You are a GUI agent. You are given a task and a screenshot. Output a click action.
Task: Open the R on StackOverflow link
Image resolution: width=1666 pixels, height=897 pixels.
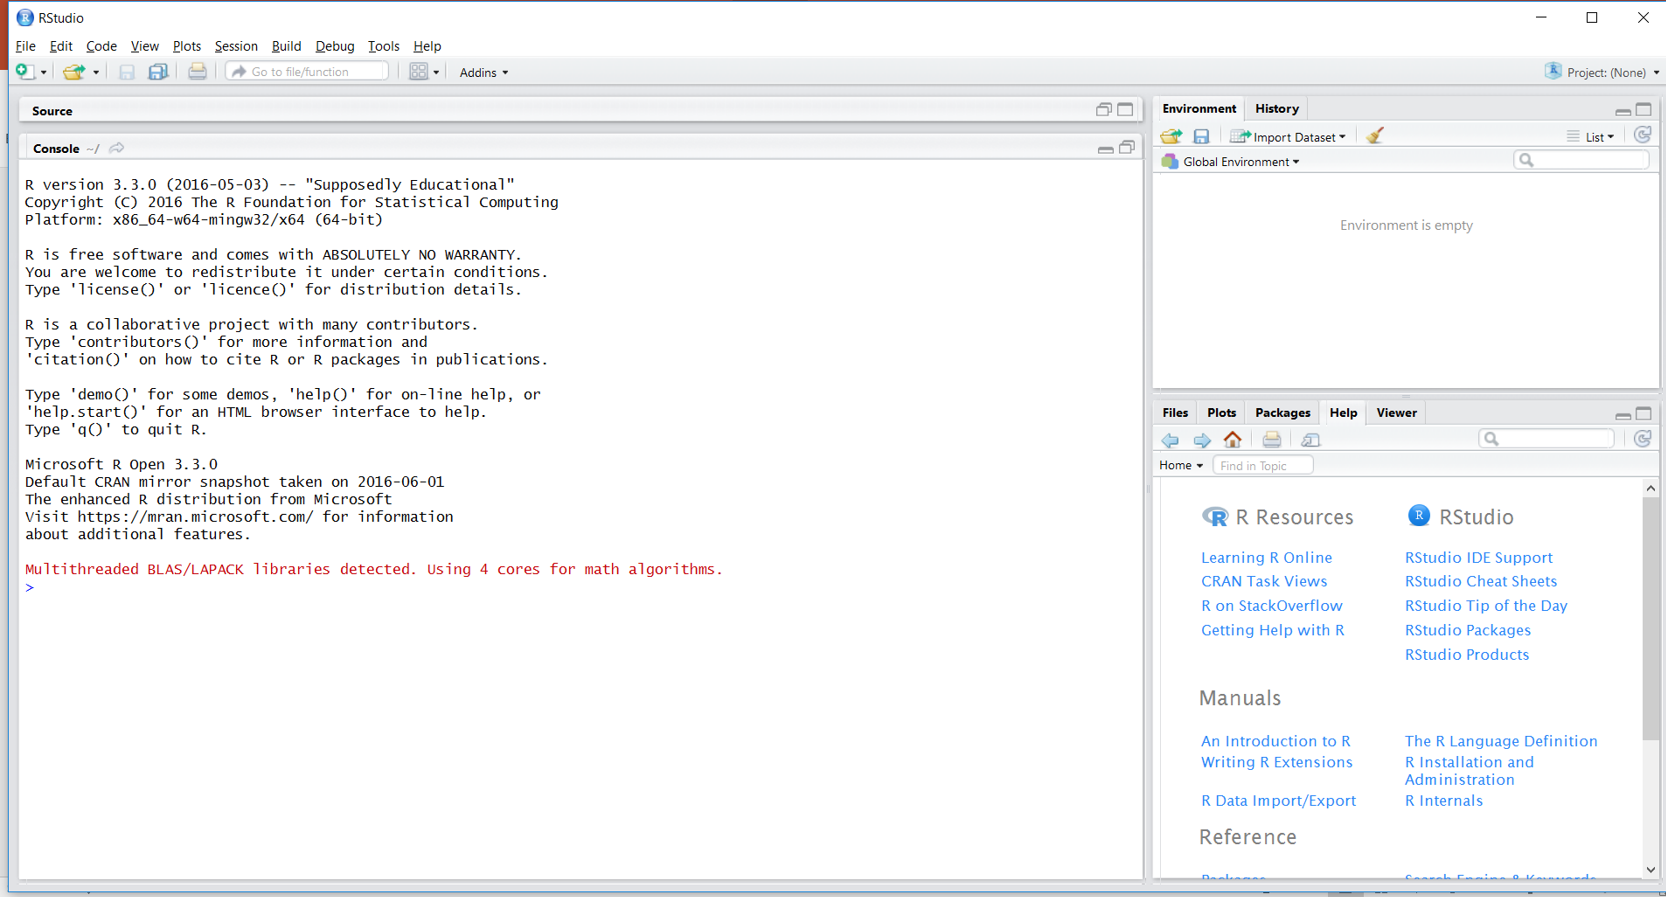point(1271,606)
